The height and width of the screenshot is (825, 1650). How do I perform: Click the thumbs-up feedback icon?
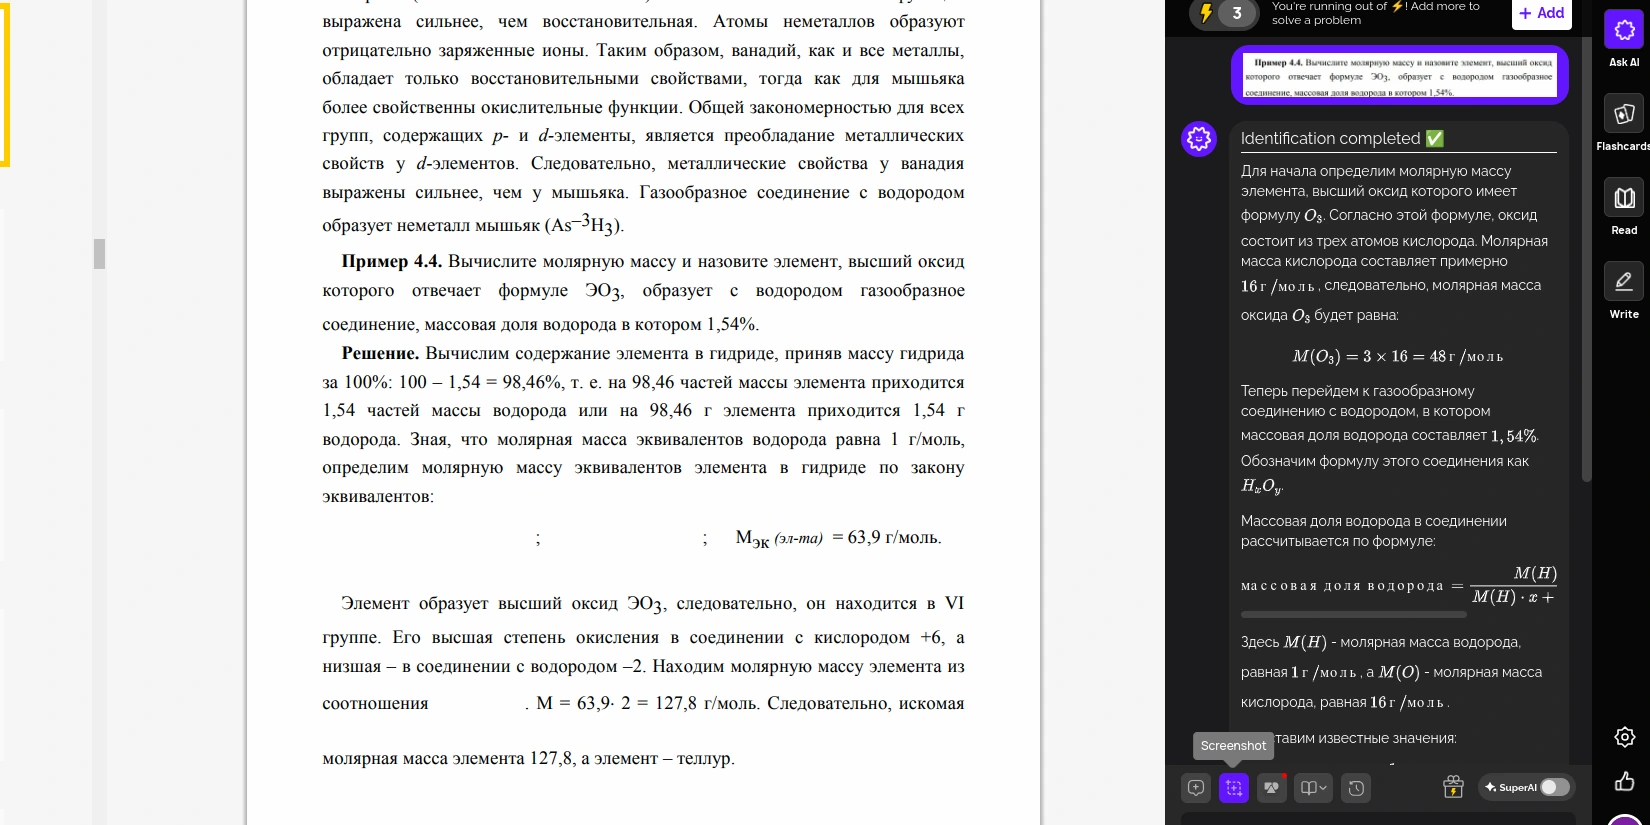pos(1625,781)
